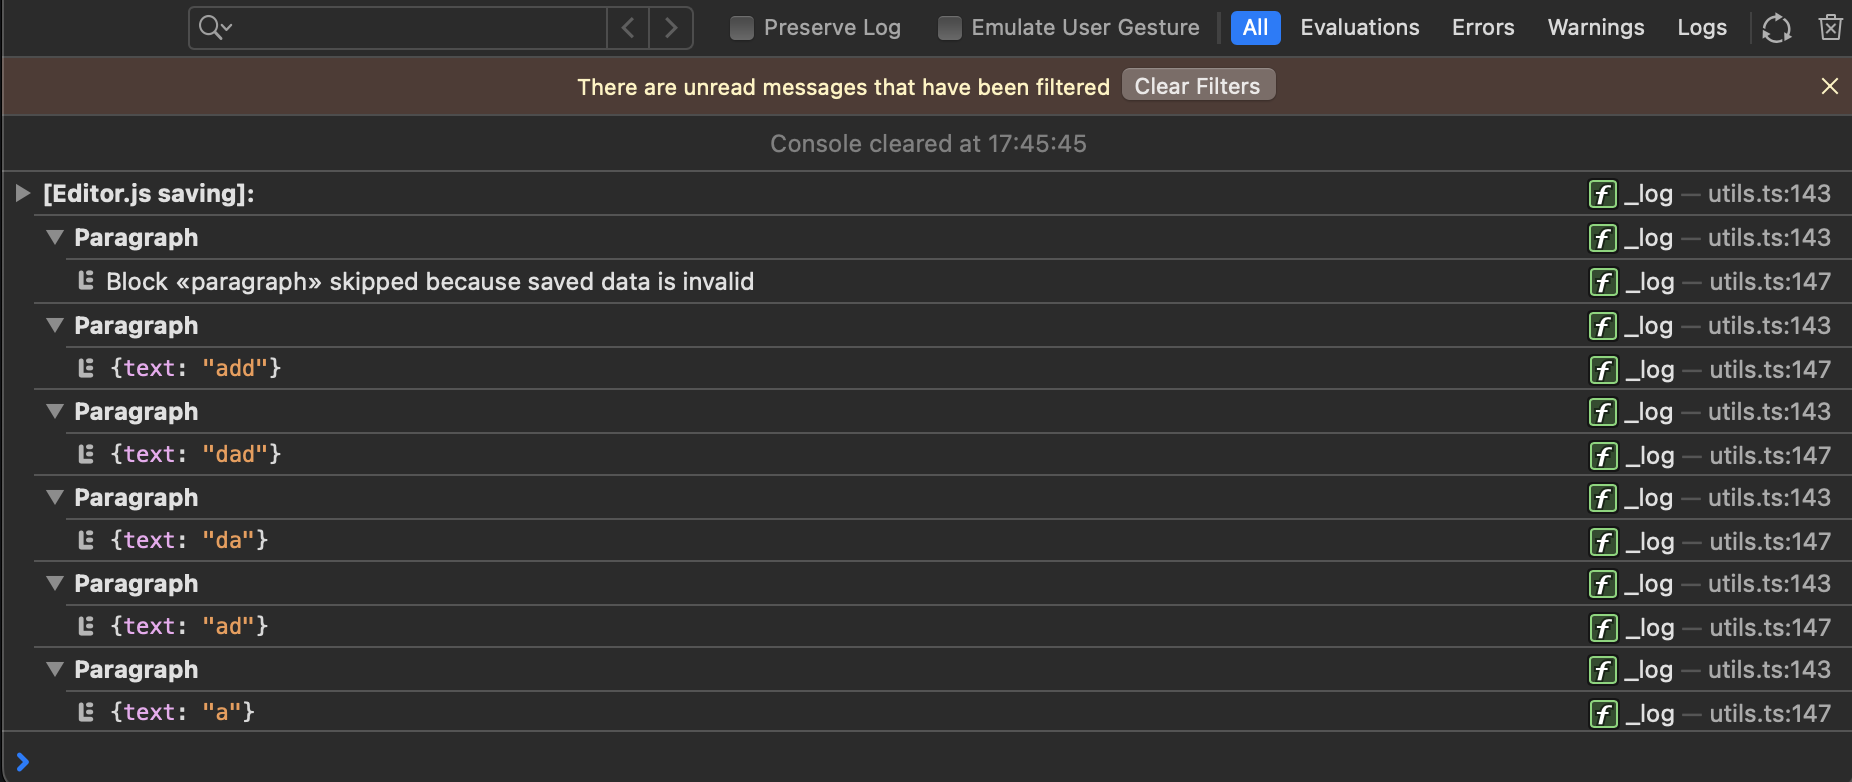Open the magnifying glass search options
This screenshot has width=1852, height=782.
point(213,27)
